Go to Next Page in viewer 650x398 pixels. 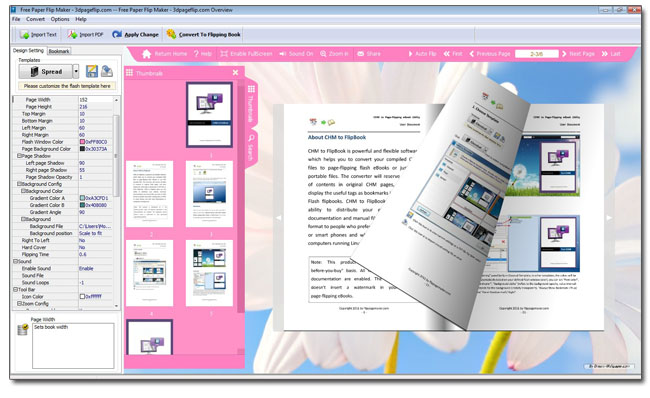point(578,54)
